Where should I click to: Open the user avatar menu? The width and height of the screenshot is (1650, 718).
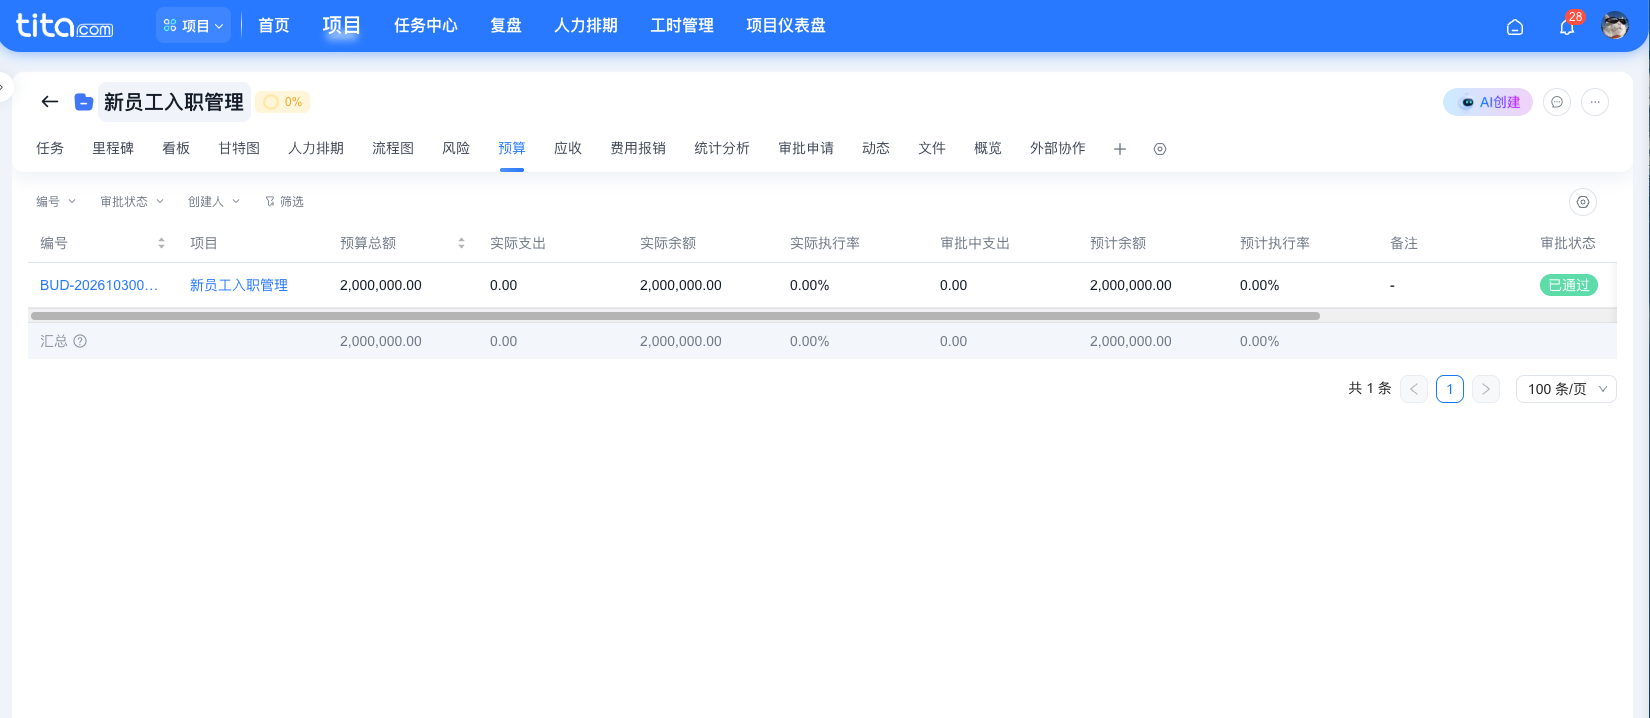tap(1615, 26)
